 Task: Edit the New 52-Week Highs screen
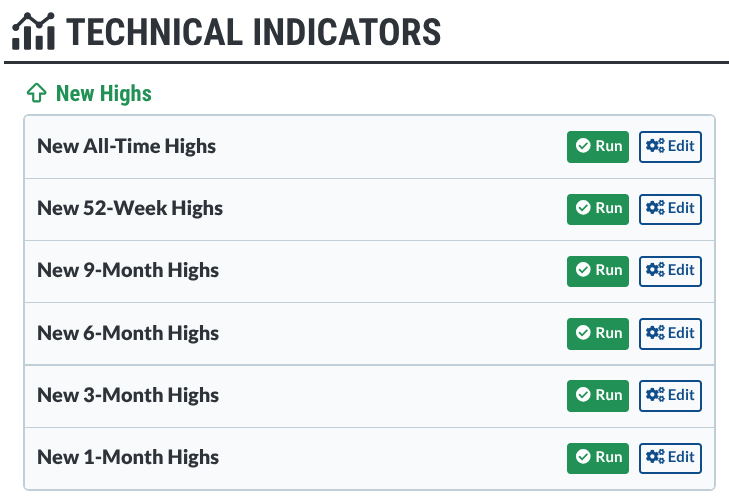[x=670, y=208]
